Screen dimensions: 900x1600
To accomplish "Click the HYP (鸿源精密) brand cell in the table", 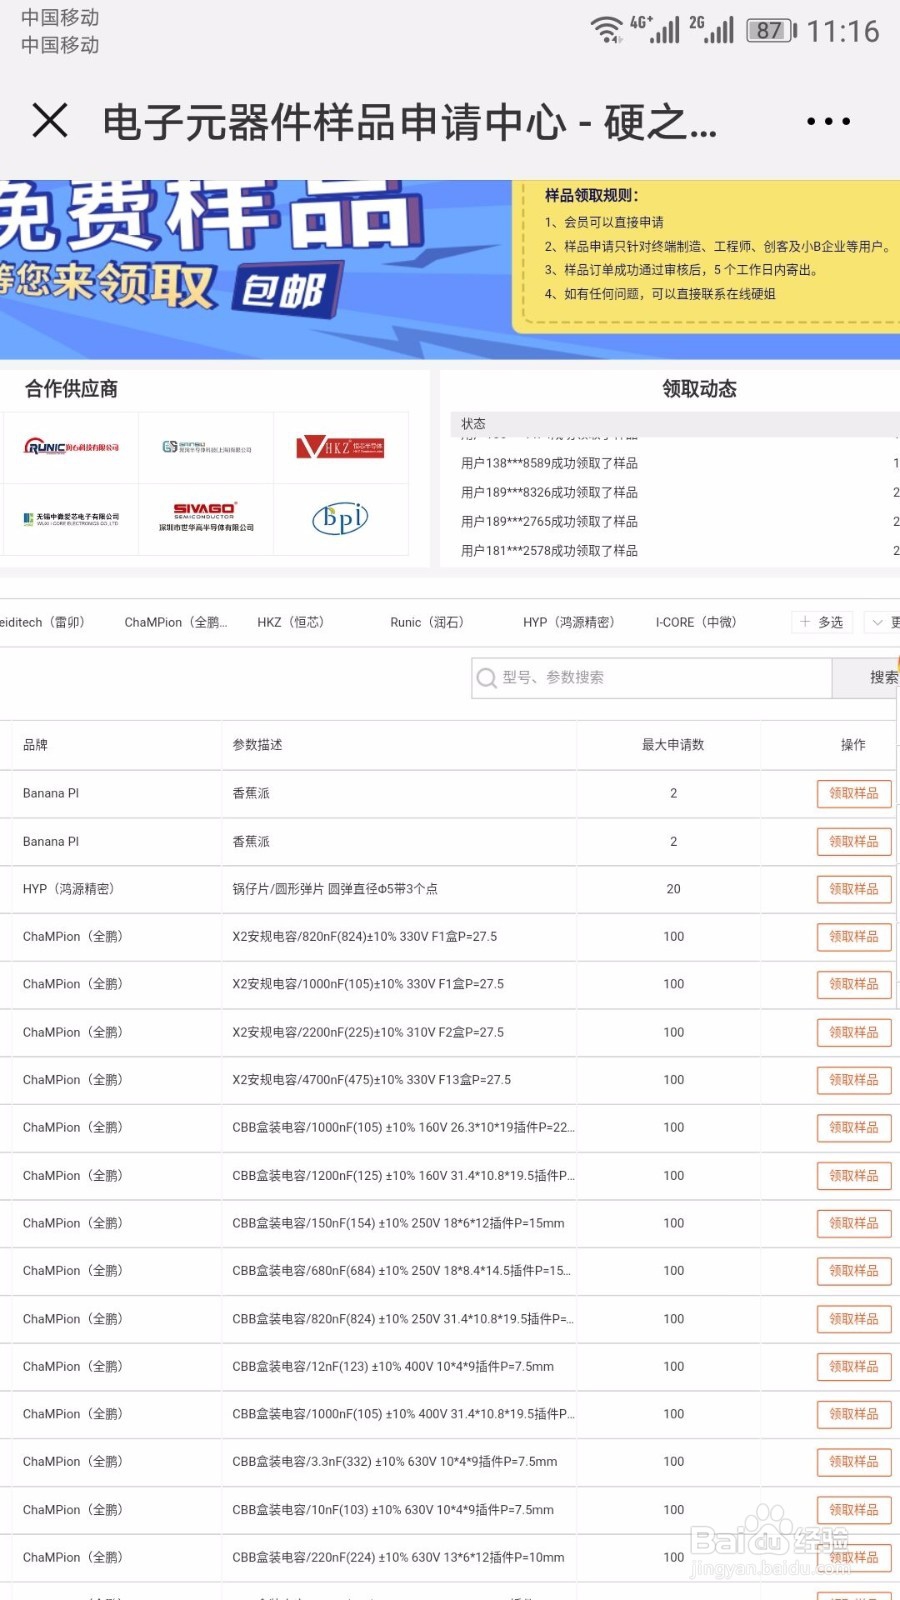I will point(69,889).
